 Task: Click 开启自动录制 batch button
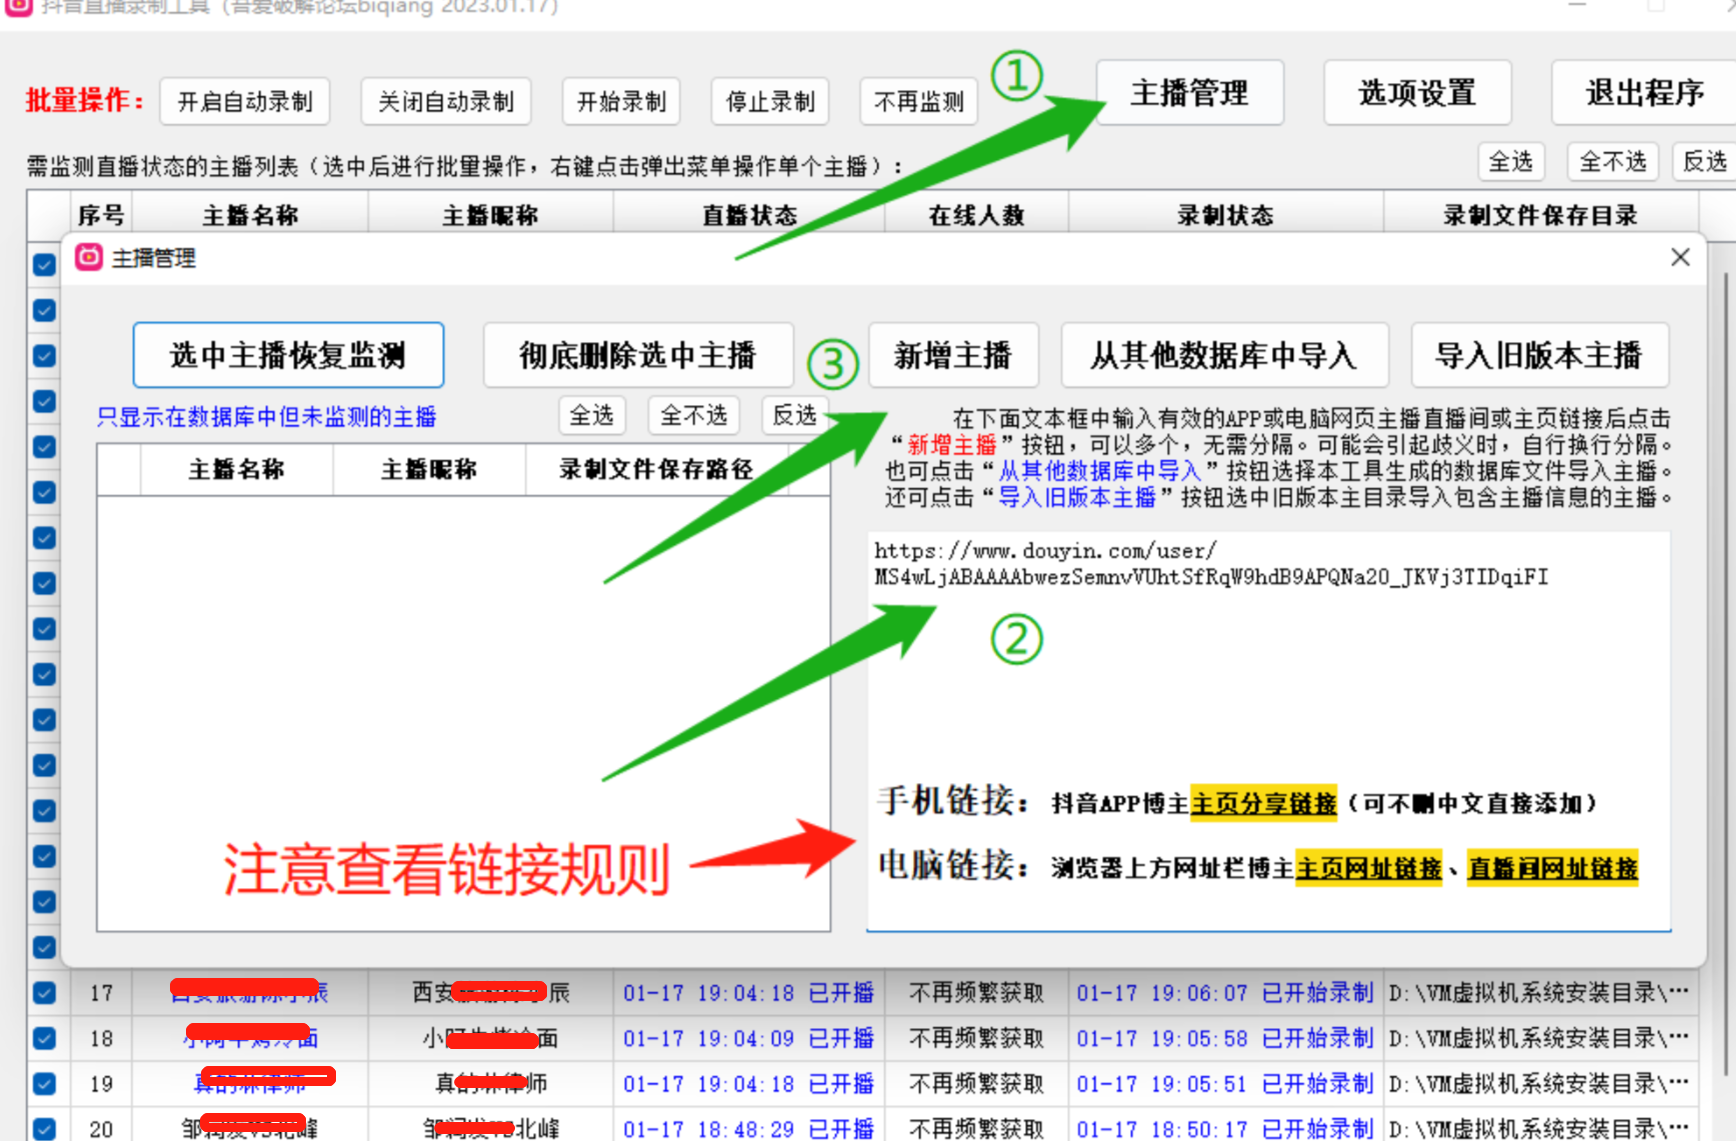coord(245,102)
